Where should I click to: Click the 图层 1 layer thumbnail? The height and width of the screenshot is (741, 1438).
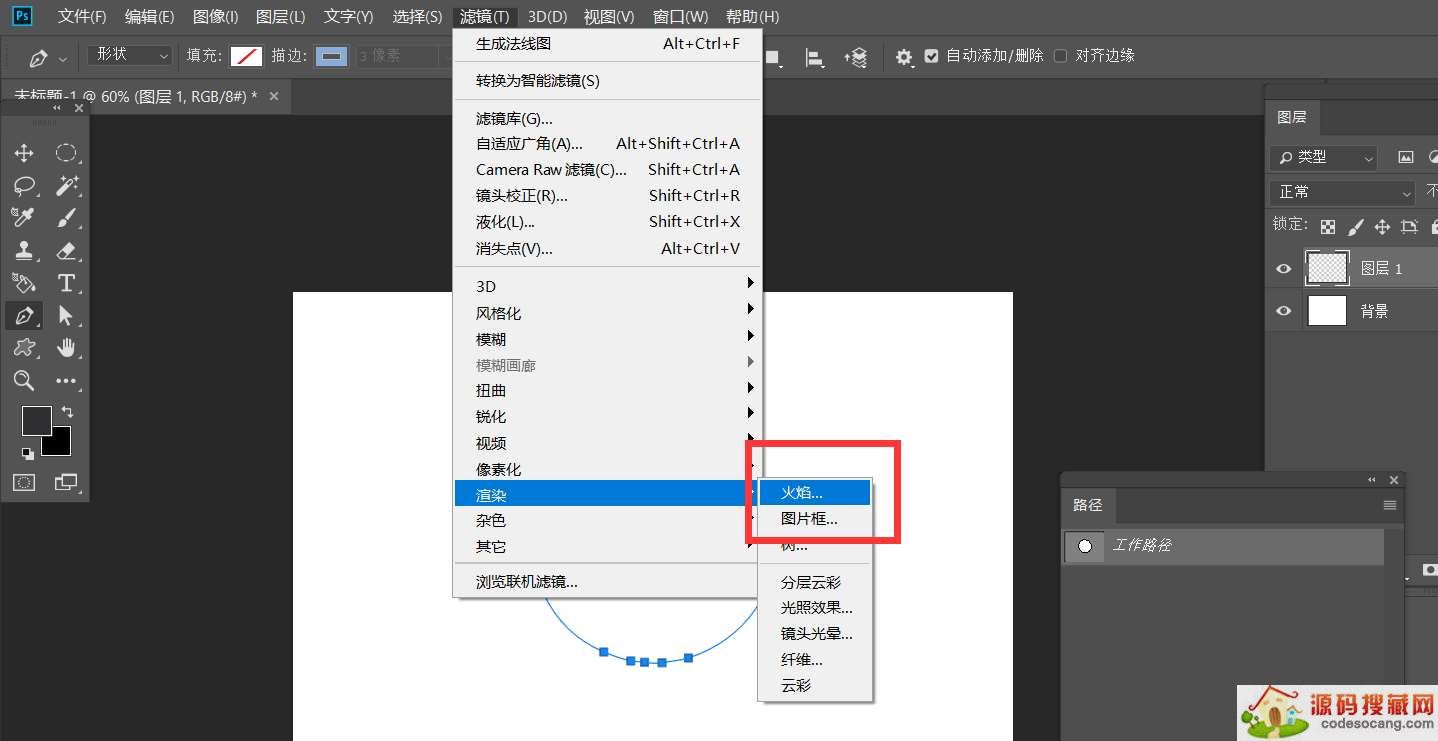pos(1327,268)
